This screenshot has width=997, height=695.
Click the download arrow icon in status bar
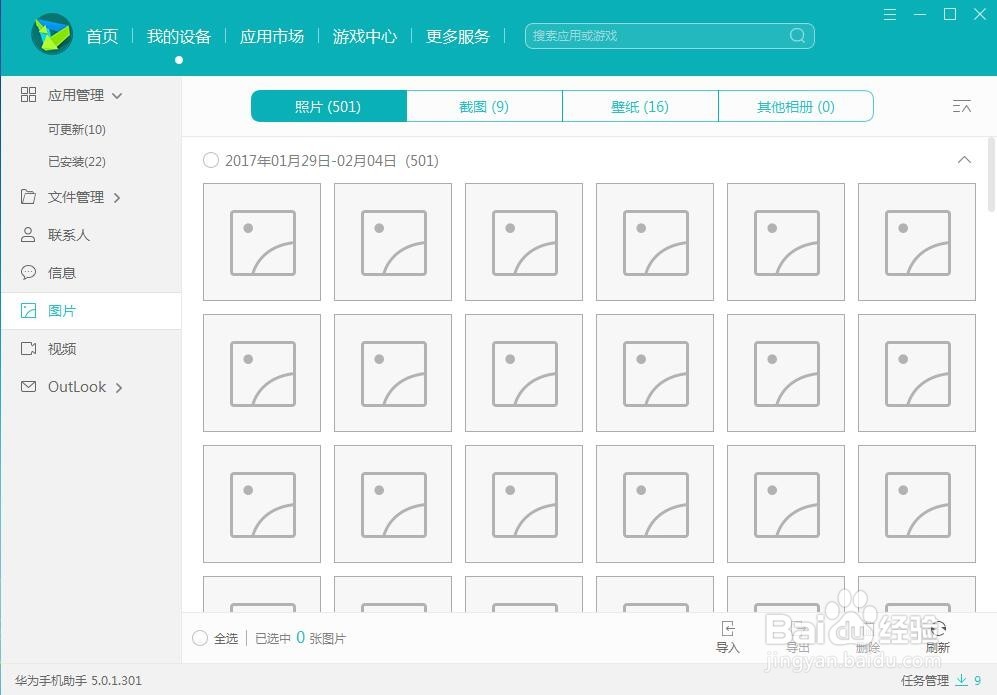tap(961, 680)
